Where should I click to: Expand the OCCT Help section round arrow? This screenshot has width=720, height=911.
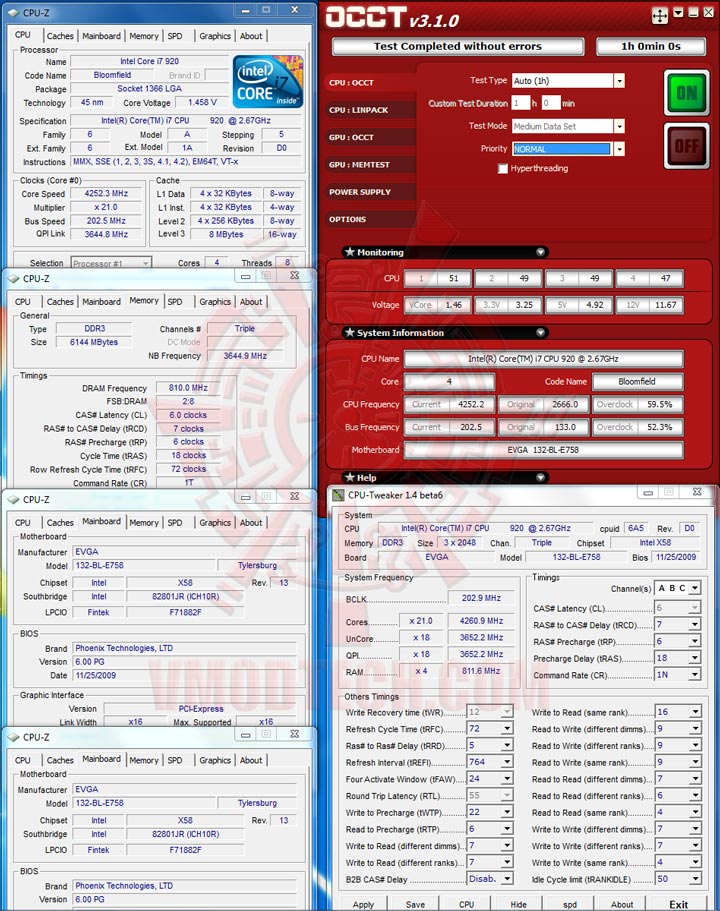click(x=540, y=477)
